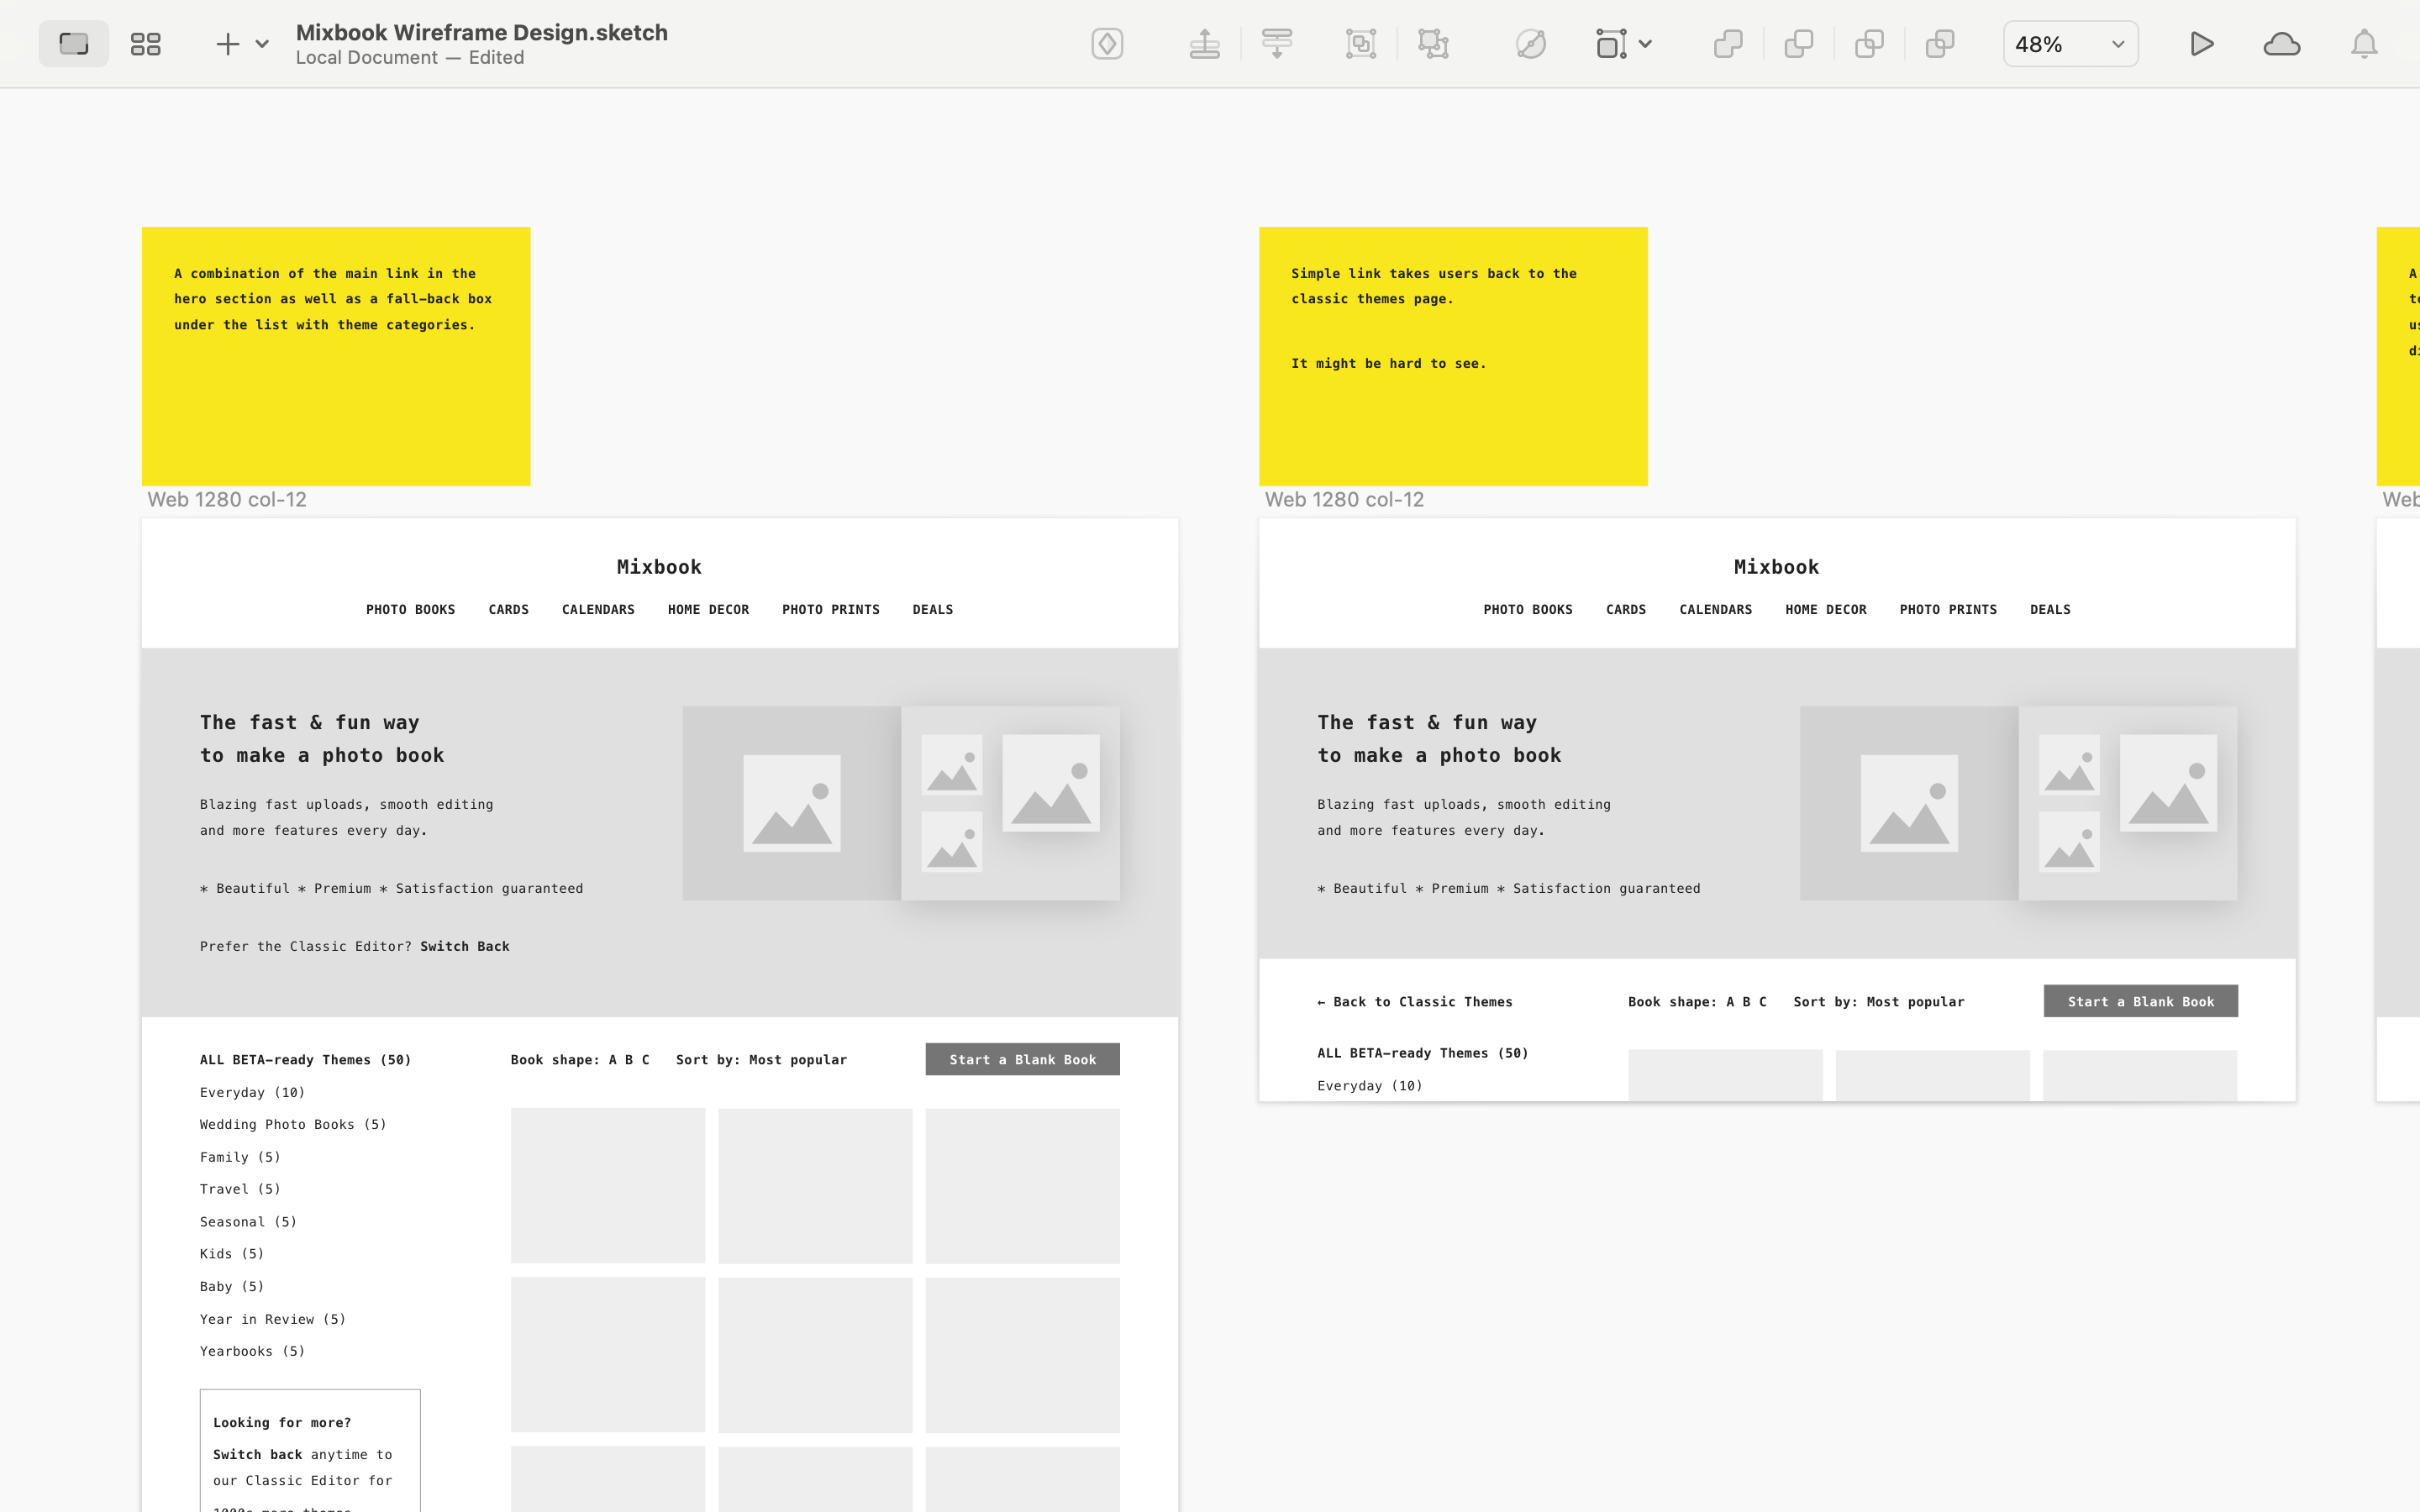Click Start a Blank Book in left artboard
This screenshot has width=2420, height=1512.
pos(1022,1060)
